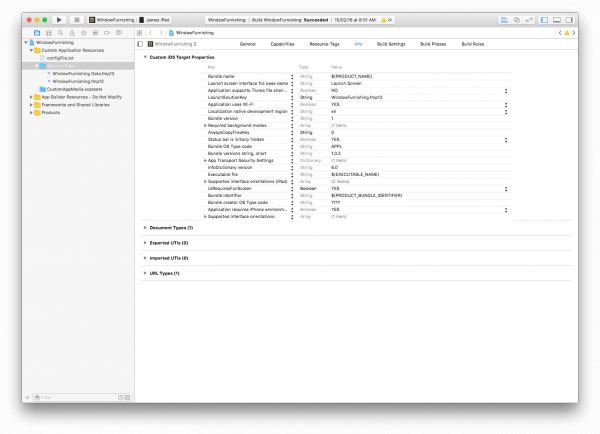Expand App Transport Security Settings row

(205, 160)
